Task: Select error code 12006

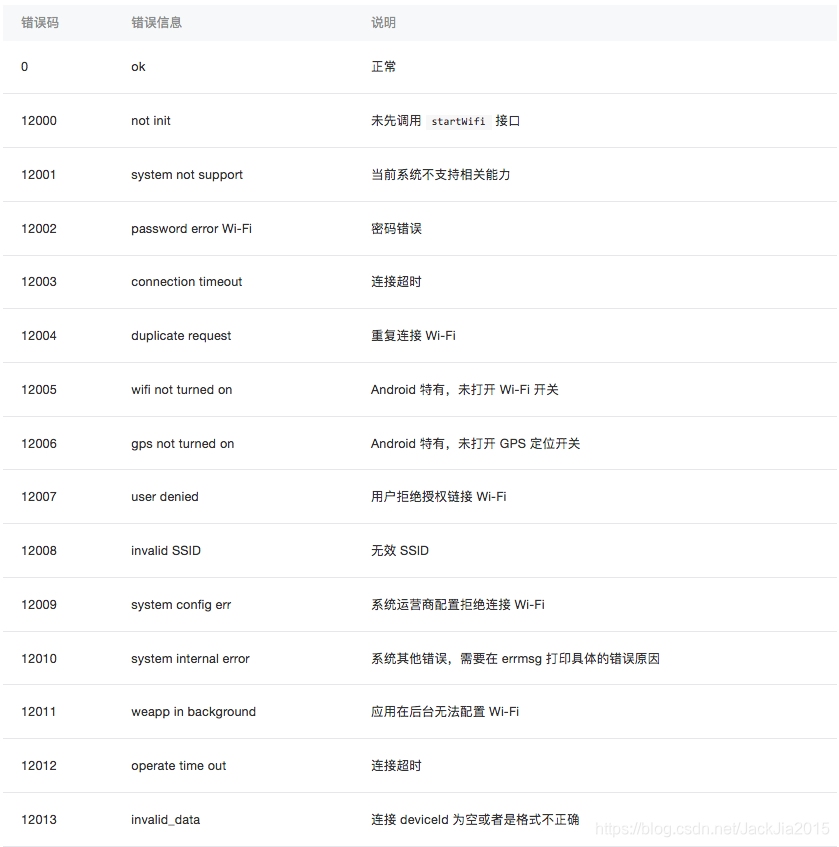Action: pyautogui.click(x=39, y=444)
